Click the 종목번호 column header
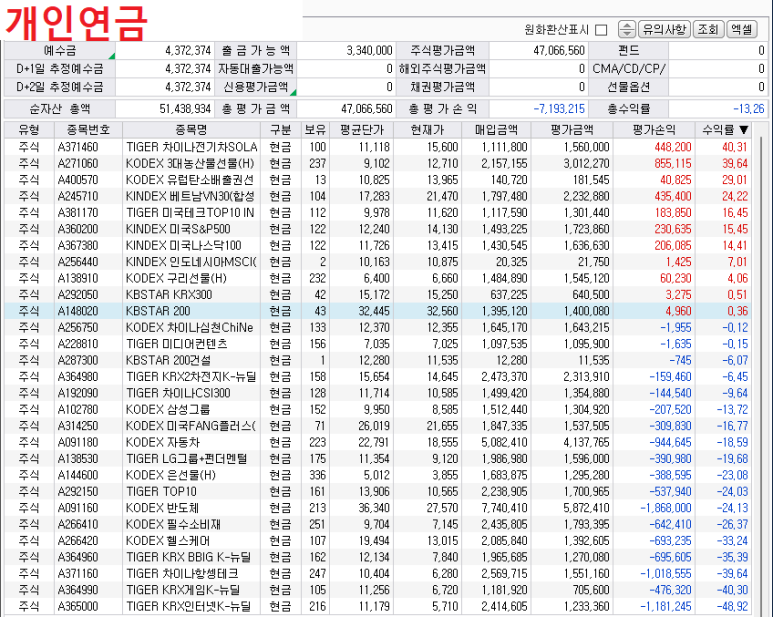The height and width of the screenshot is (617, 773). (x=88, y=130)
